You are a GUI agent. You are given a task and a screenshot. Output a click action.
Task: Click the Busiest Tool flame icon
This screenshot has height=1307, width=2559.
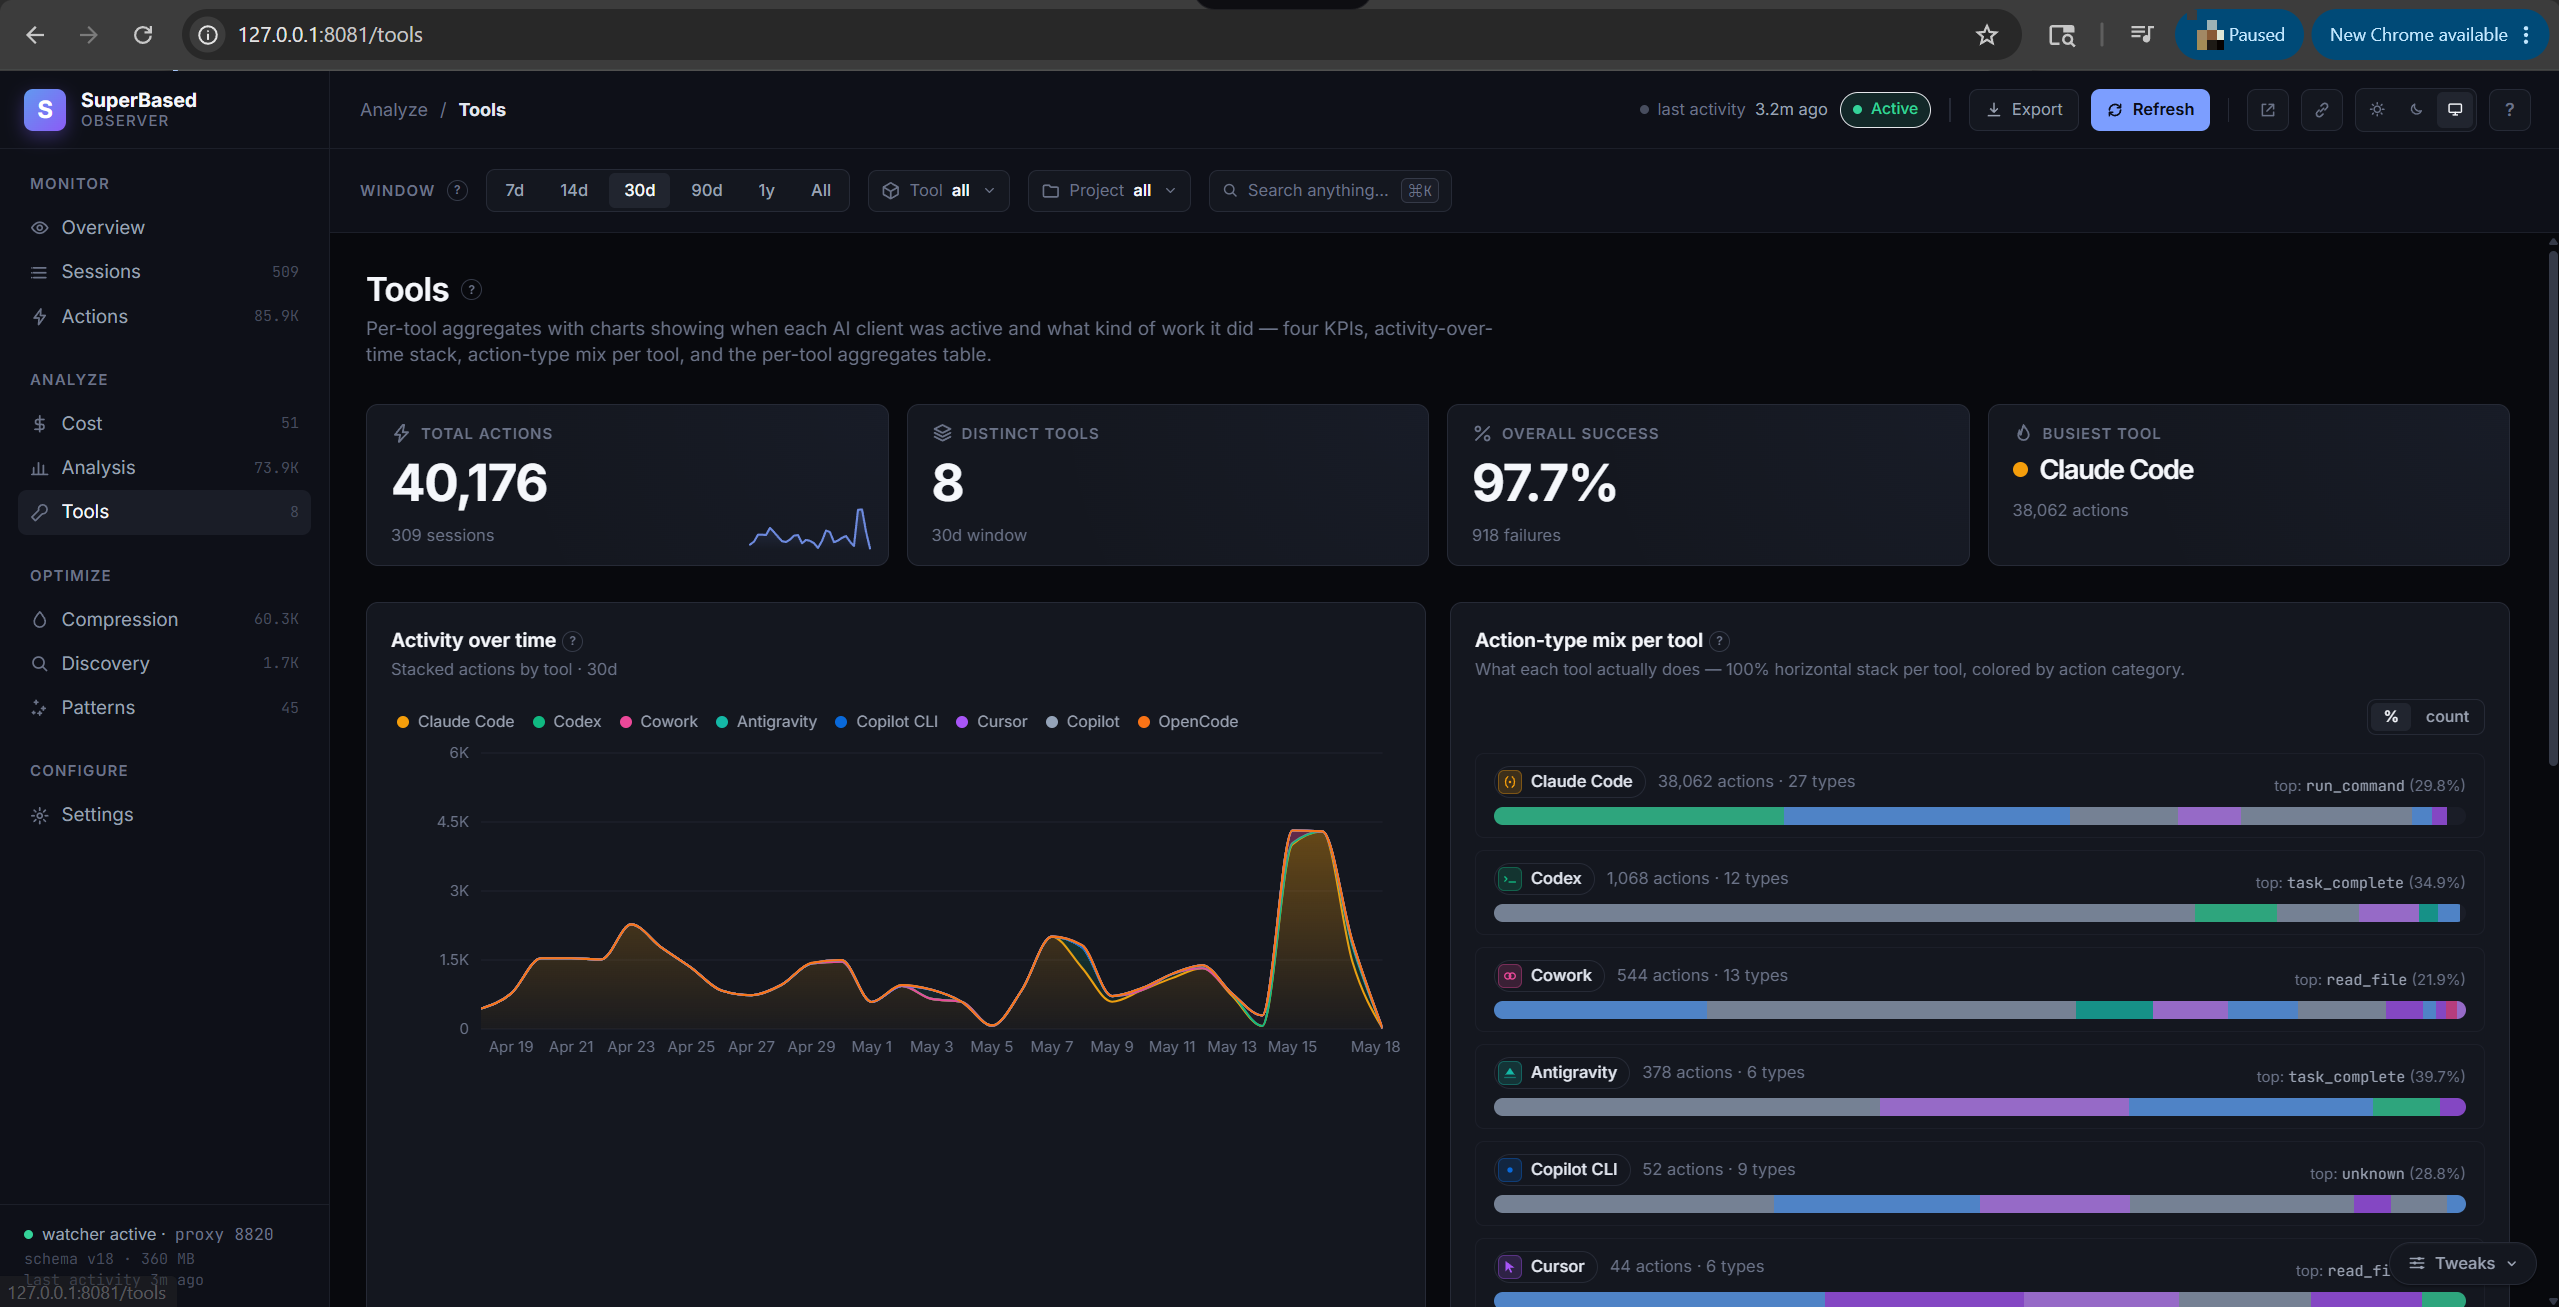pyautogui.click(x=2023, y=433)
